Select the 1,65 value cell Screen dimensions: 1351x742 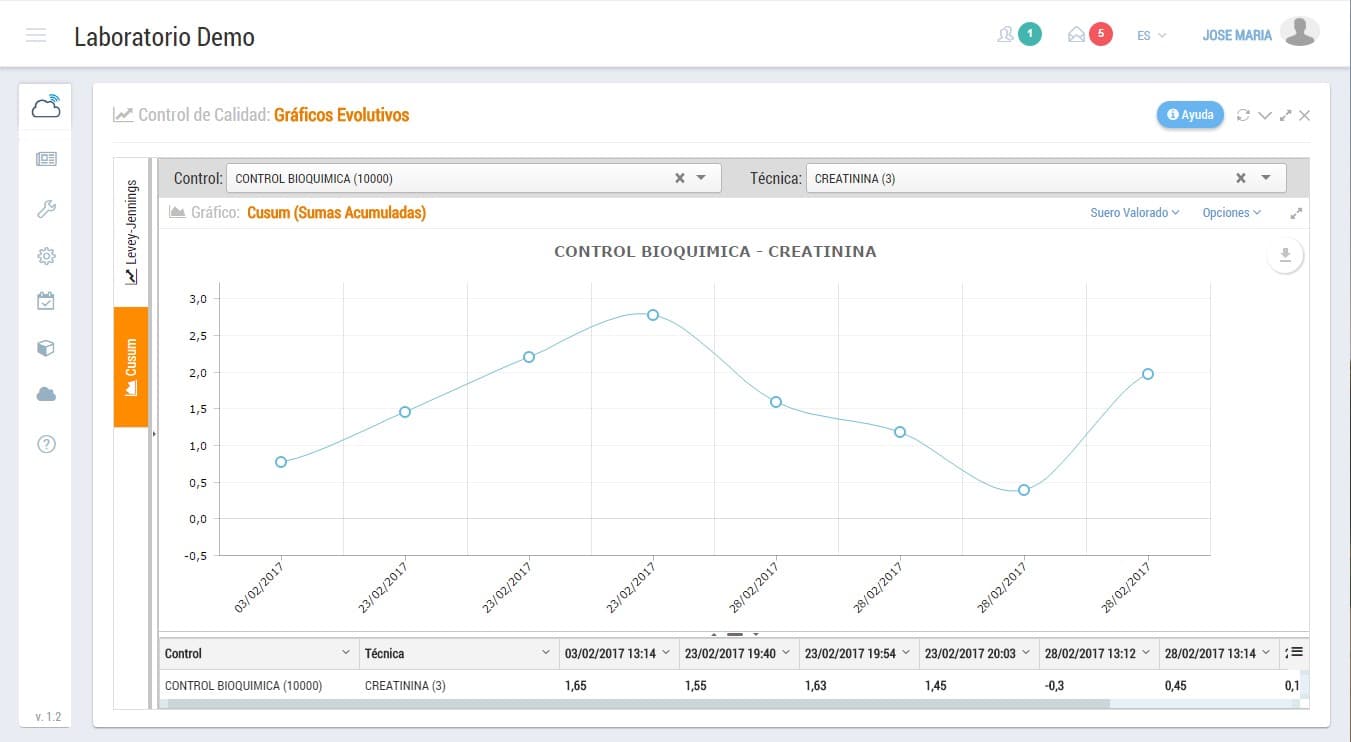[x=619, y=686]
